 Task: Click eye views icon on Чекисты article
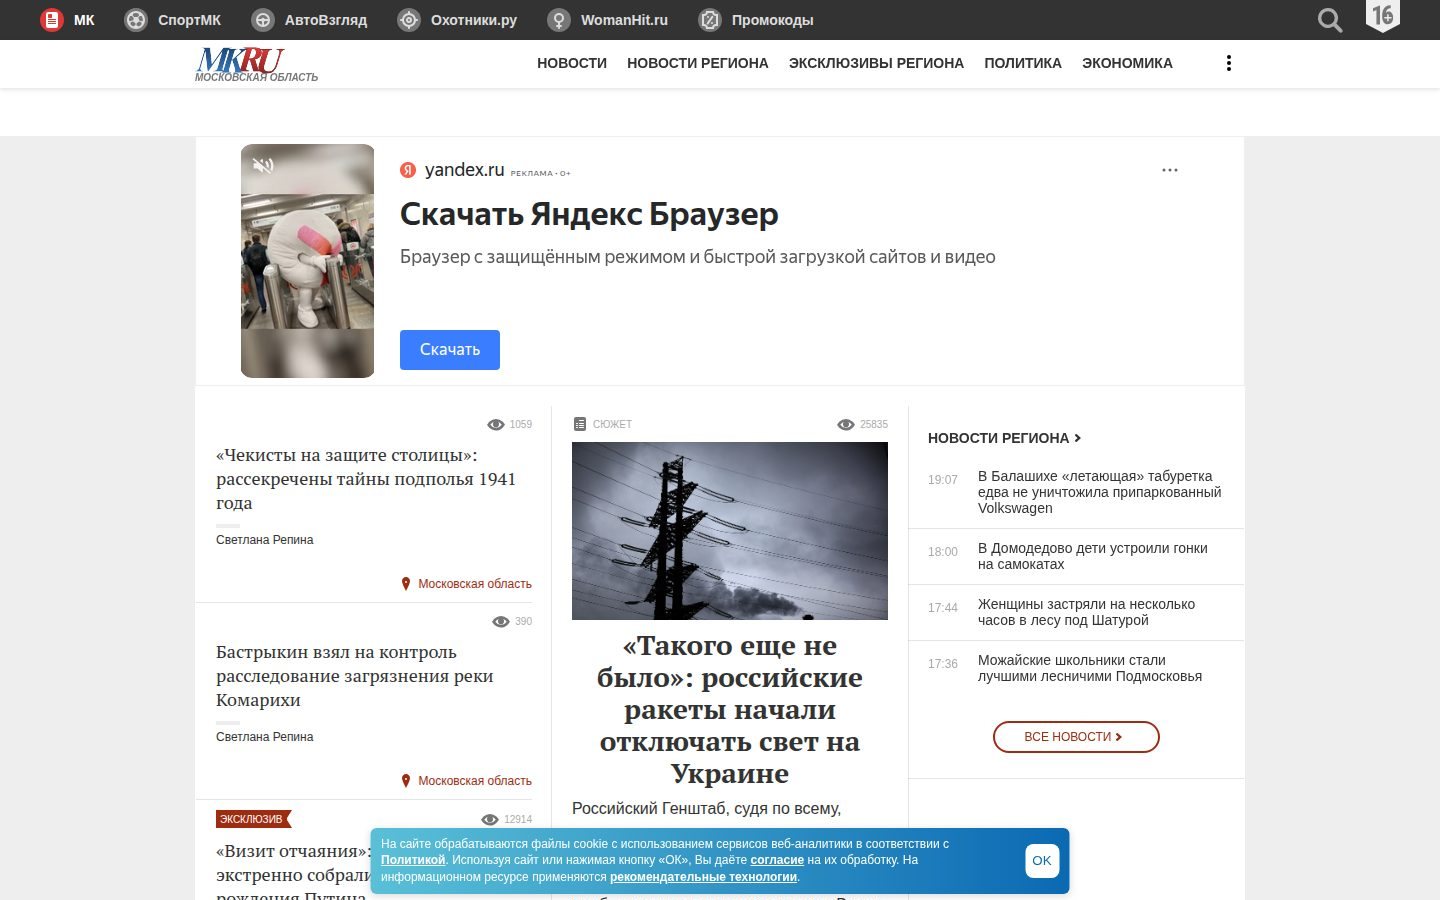click(496, 425)
